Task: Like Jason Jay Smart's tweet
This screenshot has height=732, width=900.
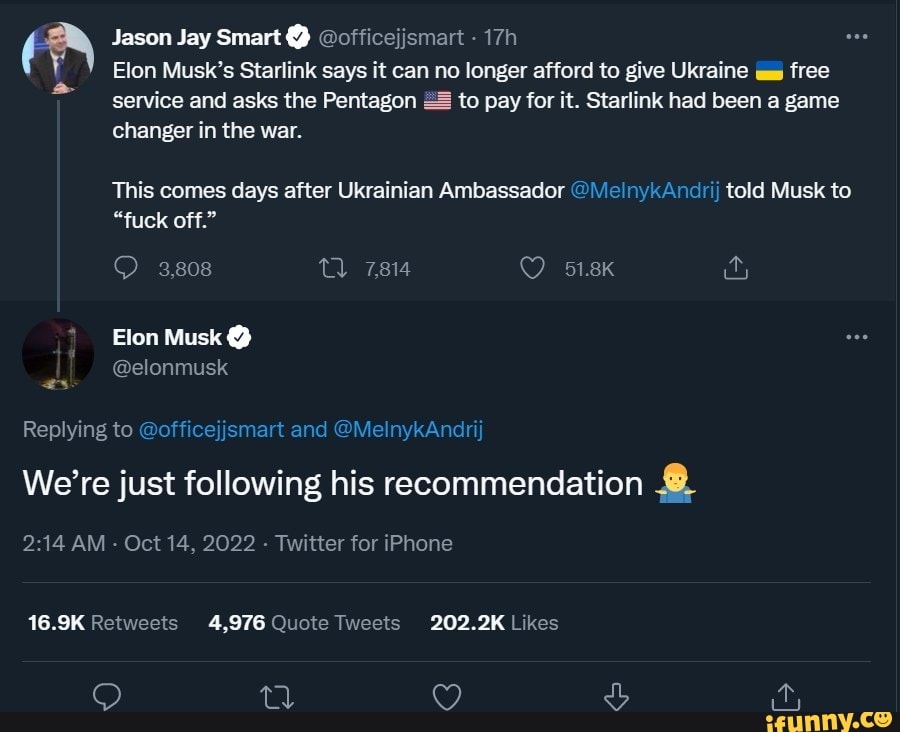Action: [x=533, y=268]
